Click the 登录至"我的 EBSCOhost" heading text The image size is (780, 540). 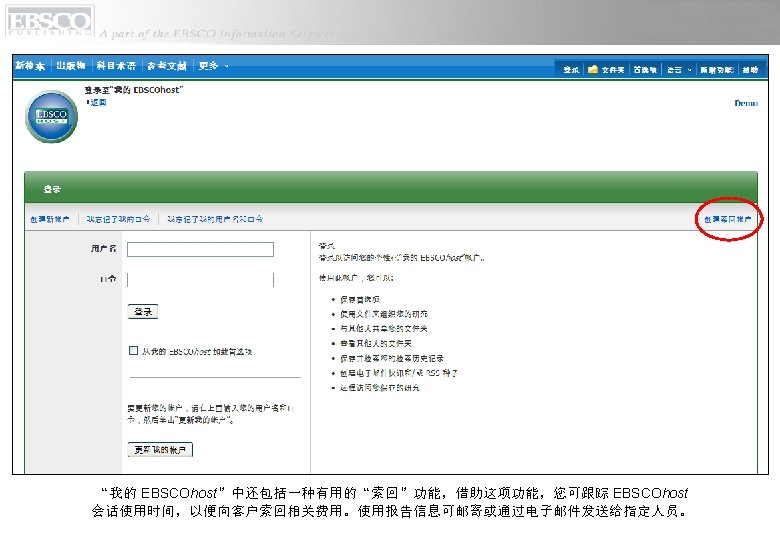(133, 90)
